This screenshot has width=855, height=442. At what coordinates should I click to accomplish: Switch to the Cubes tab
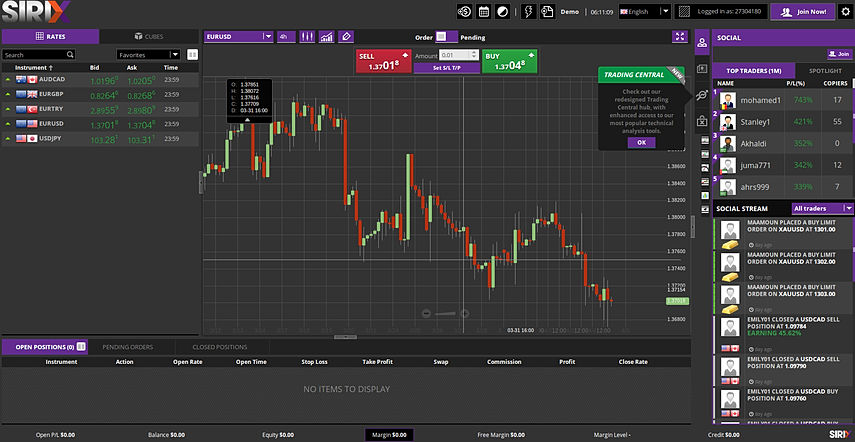point(149,37)
